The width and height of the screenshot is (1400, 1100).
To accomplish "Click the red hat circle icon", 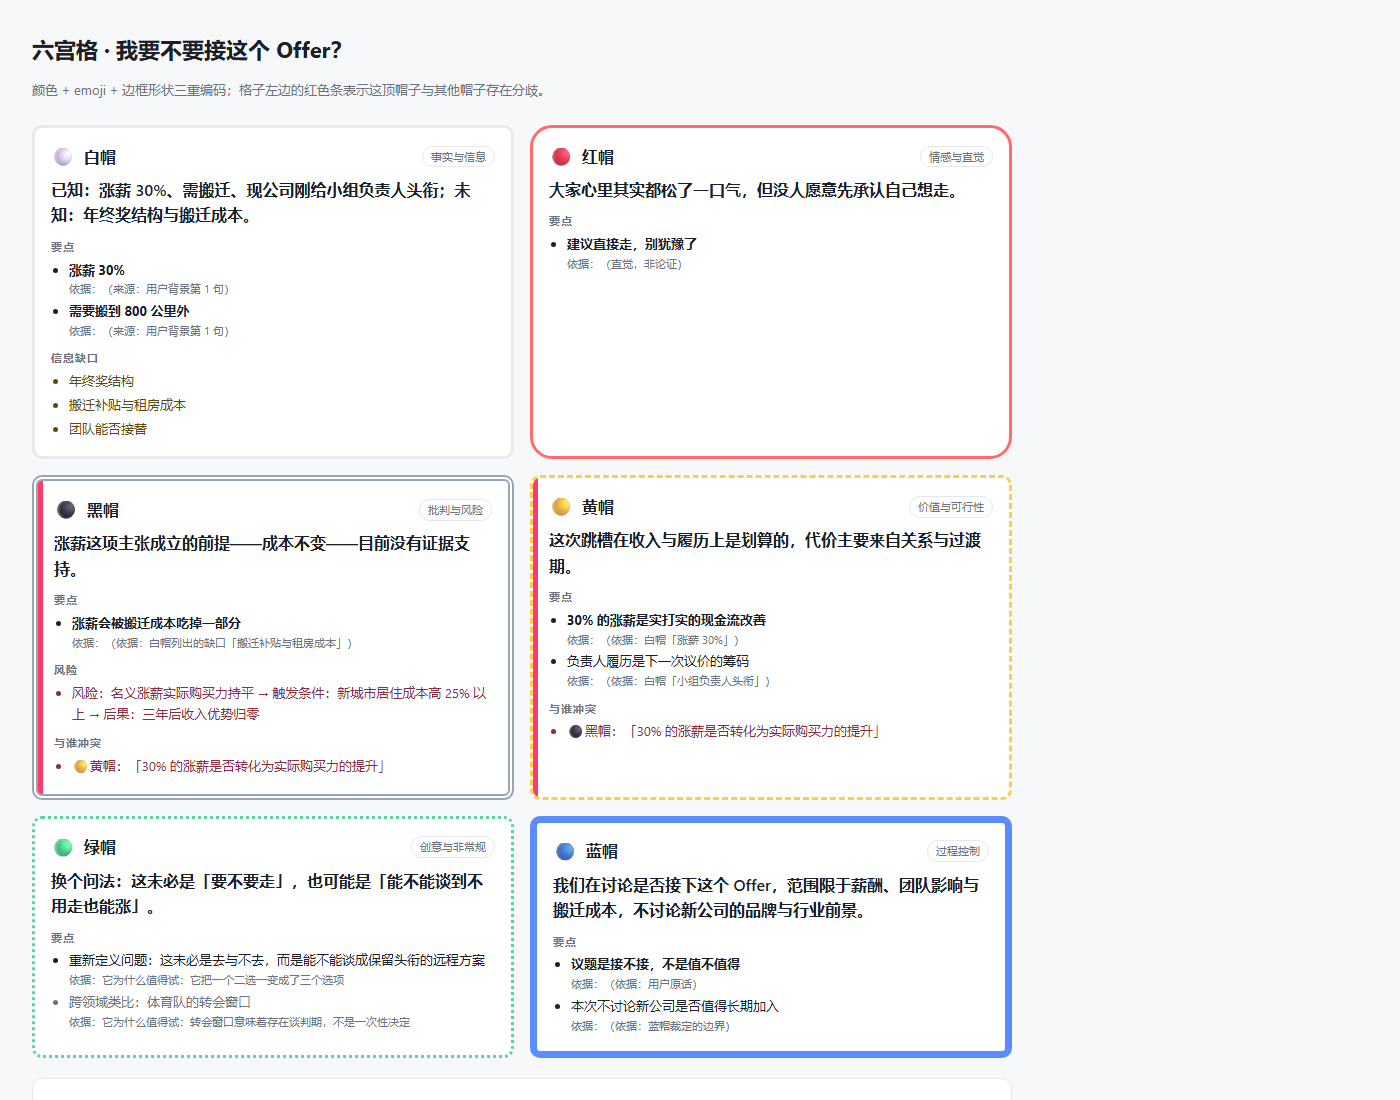I will coord(561,157).
